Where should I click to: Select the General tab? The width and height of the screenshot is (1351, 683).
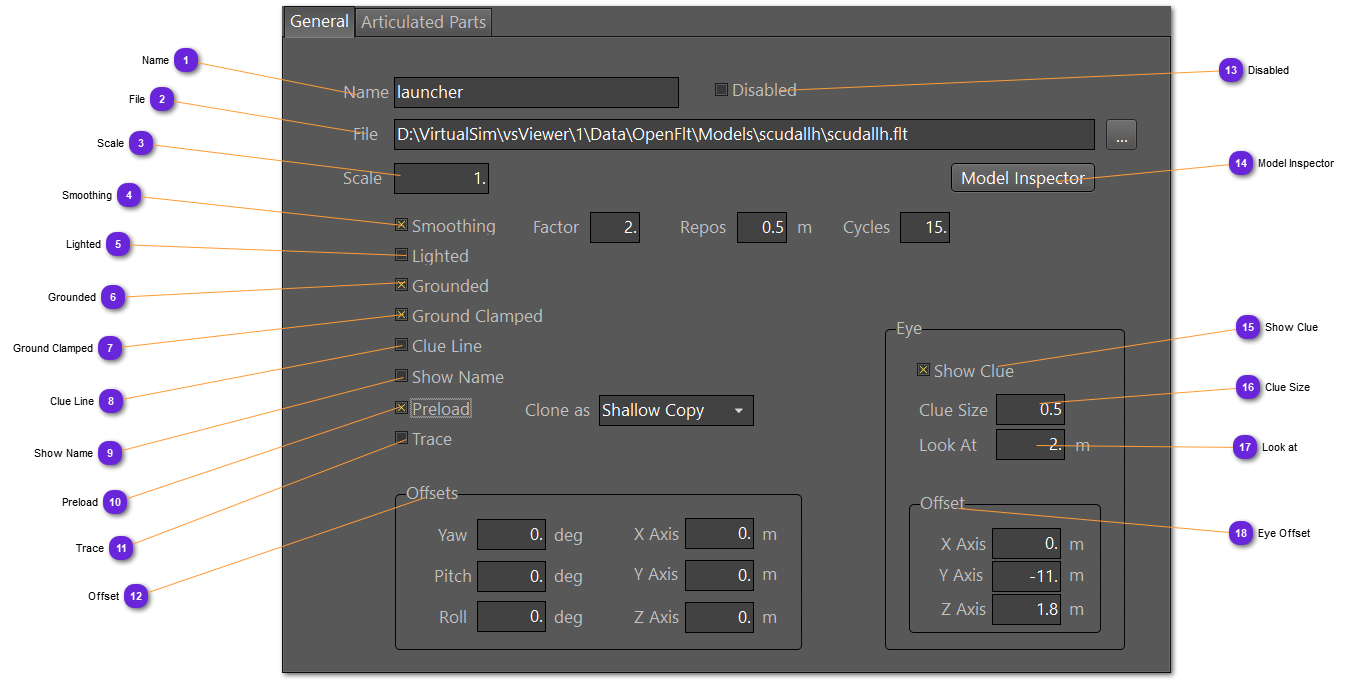(x=319, y=22)
